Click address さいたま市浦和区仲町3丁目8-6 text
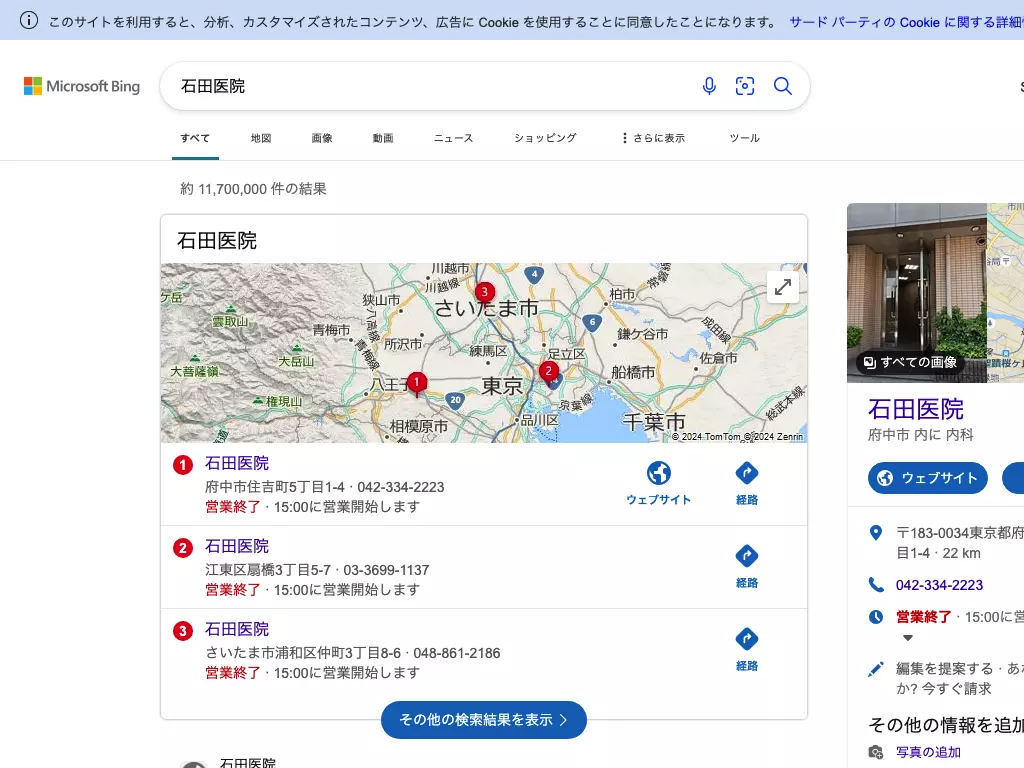 (303, 653)
